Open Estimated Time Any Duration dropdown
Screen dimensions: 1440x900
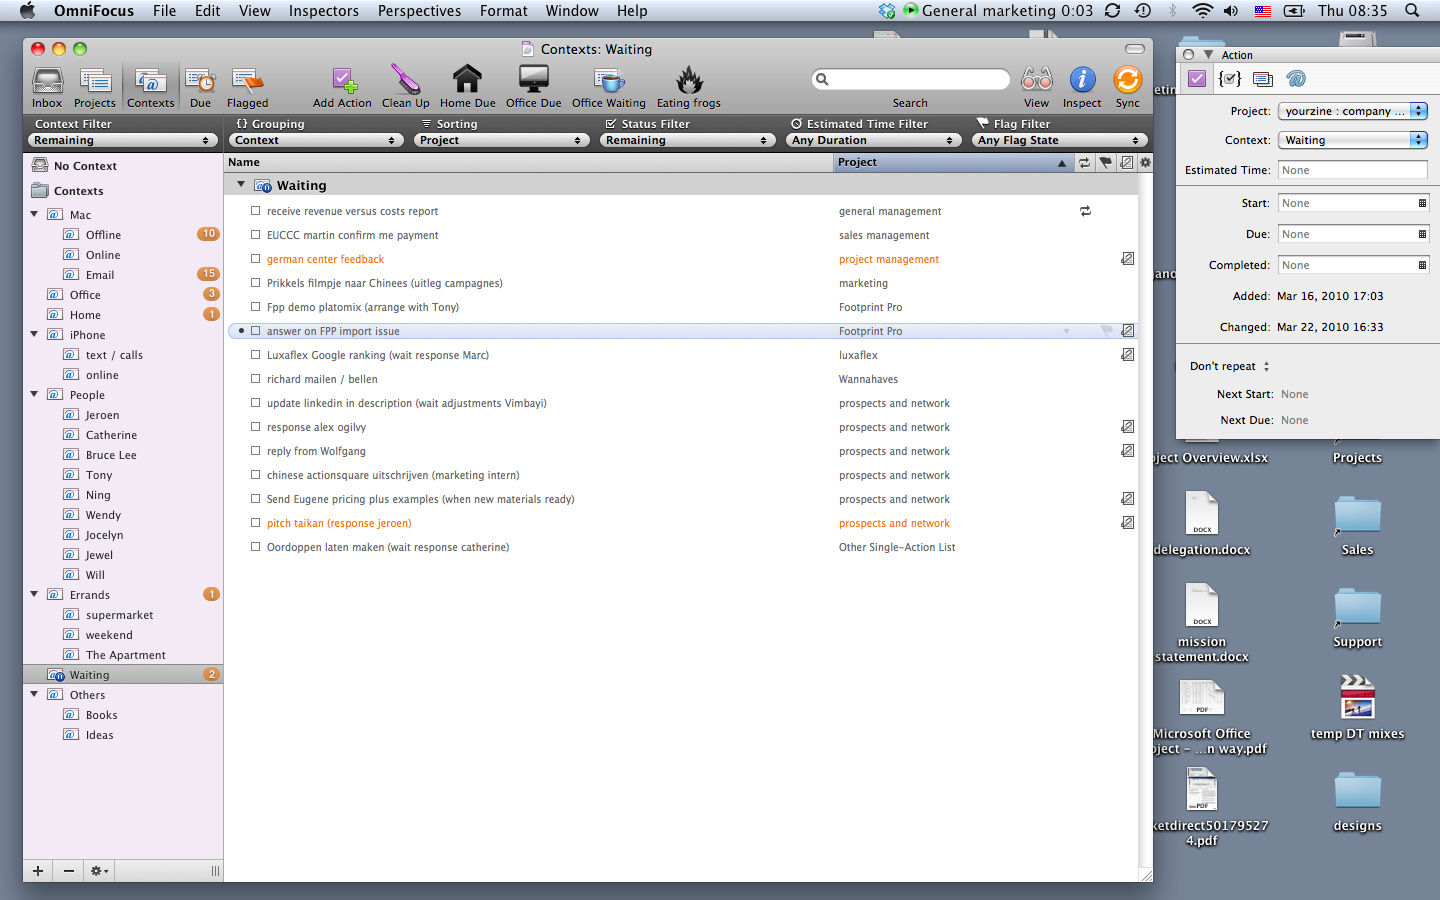[x=873, y=141]
